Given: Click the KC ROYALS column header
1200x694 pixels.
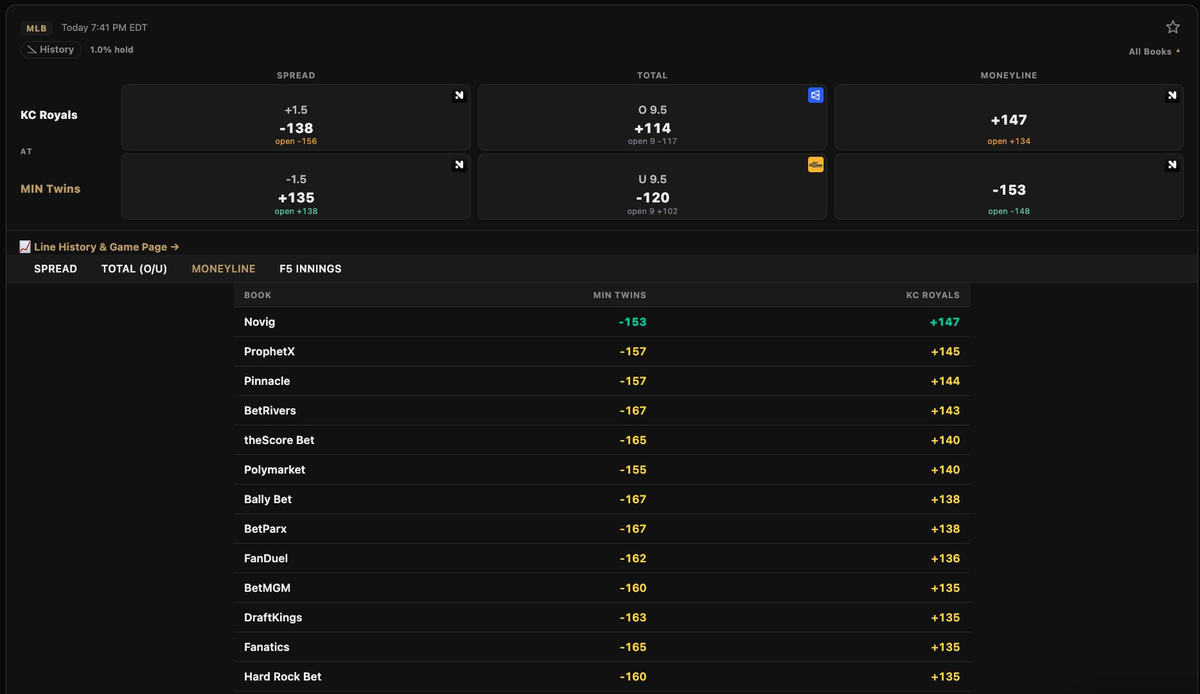Looking at the screenshot, I should pos(933,295).
